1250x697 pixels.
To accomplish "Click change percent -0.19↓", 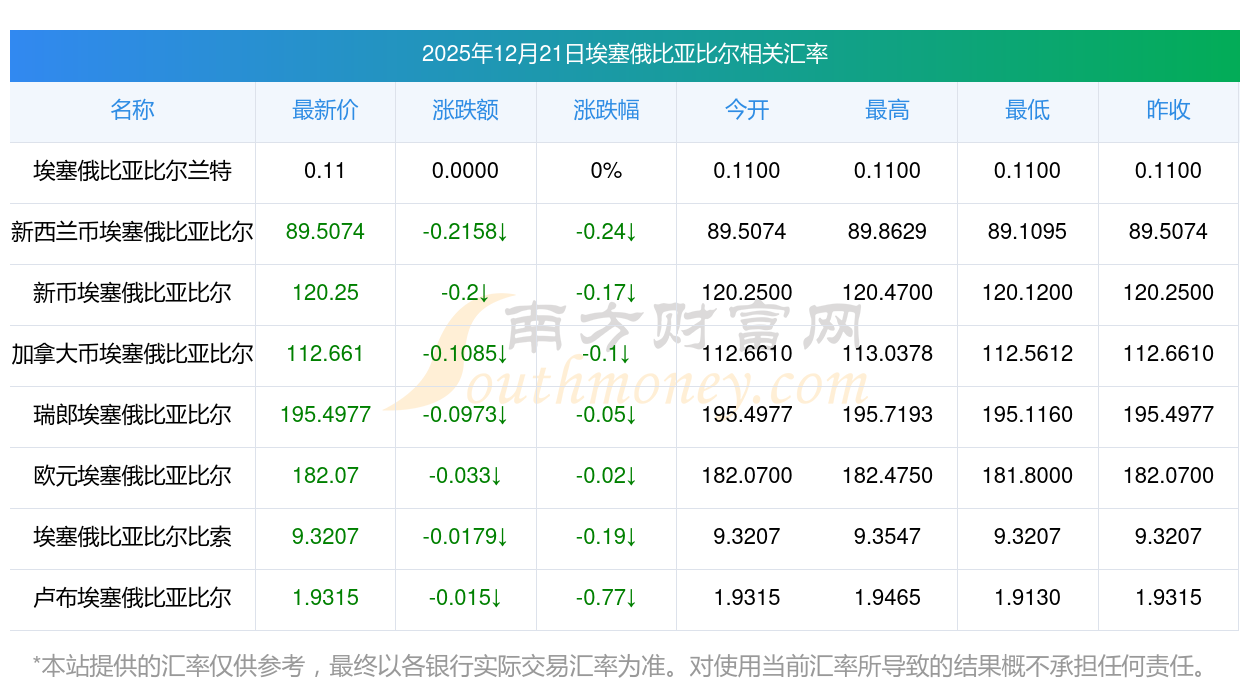I will [x=606, y=537].
